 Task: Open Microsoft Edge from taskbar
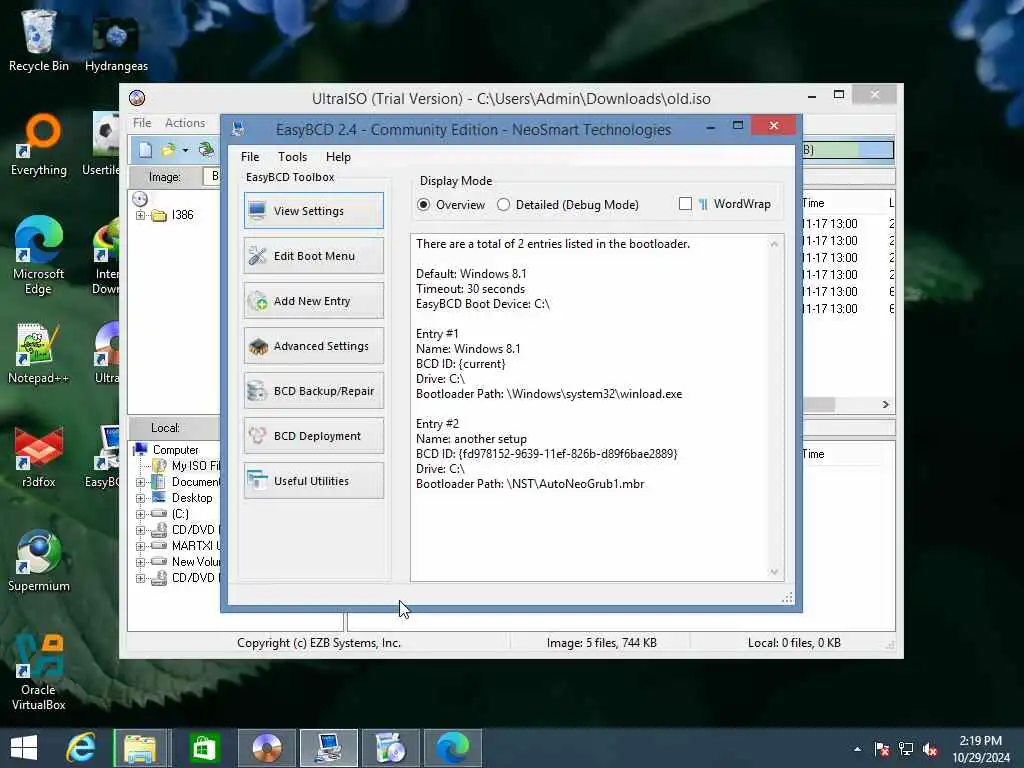point(453,748)
